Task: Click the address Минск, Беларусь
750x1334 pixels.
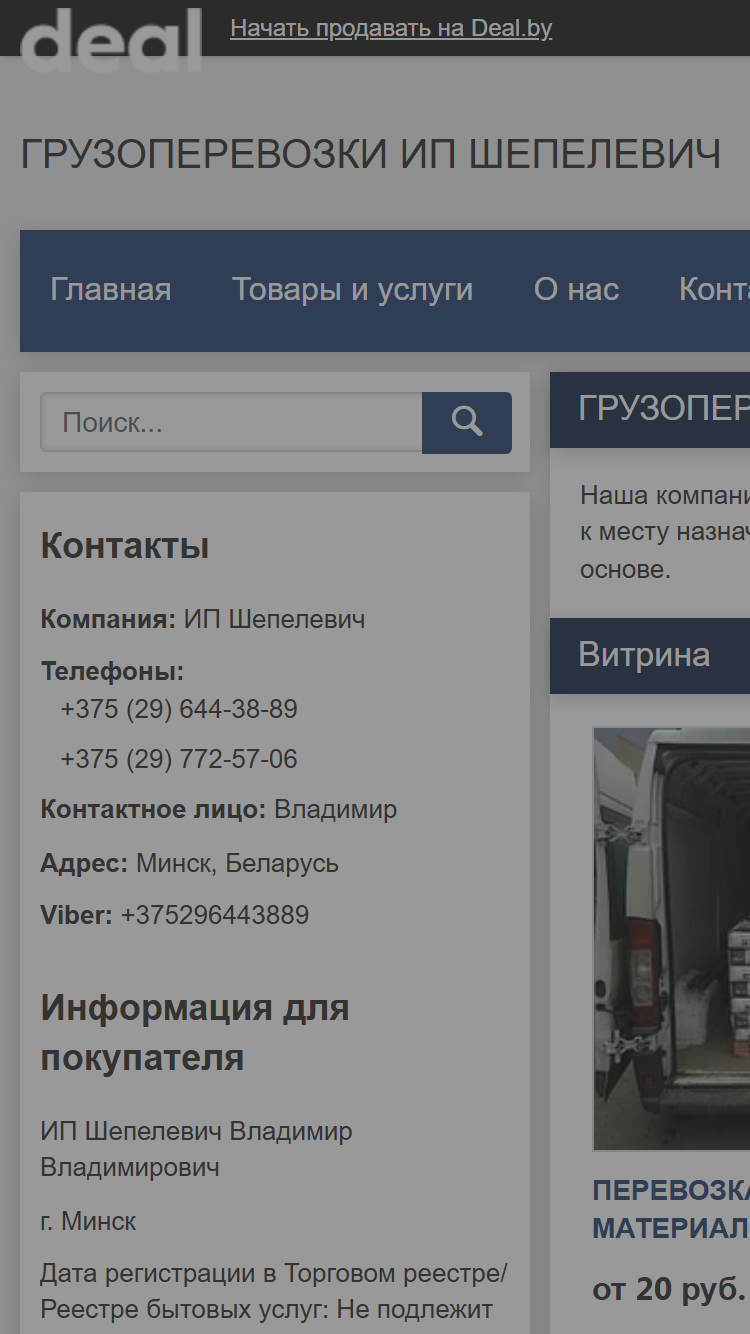Action: [238, 863]
